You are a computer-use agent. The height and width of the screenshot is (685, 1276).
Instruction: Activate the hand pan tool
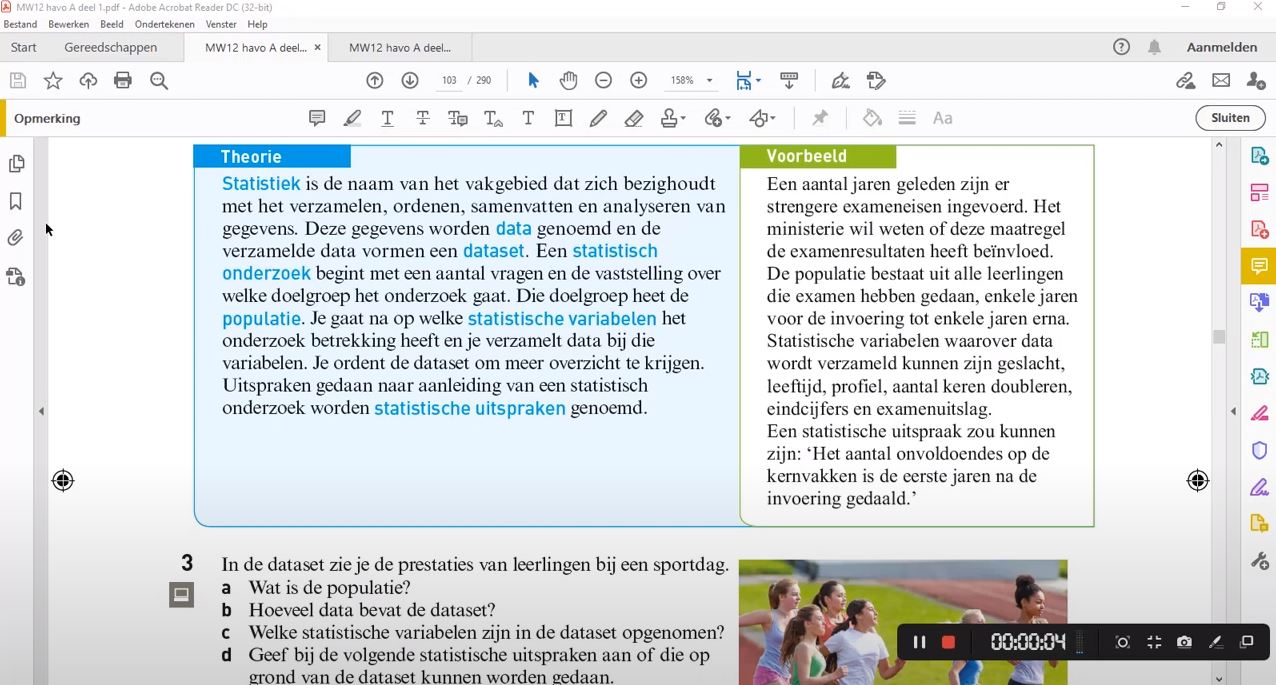[568, 80]
